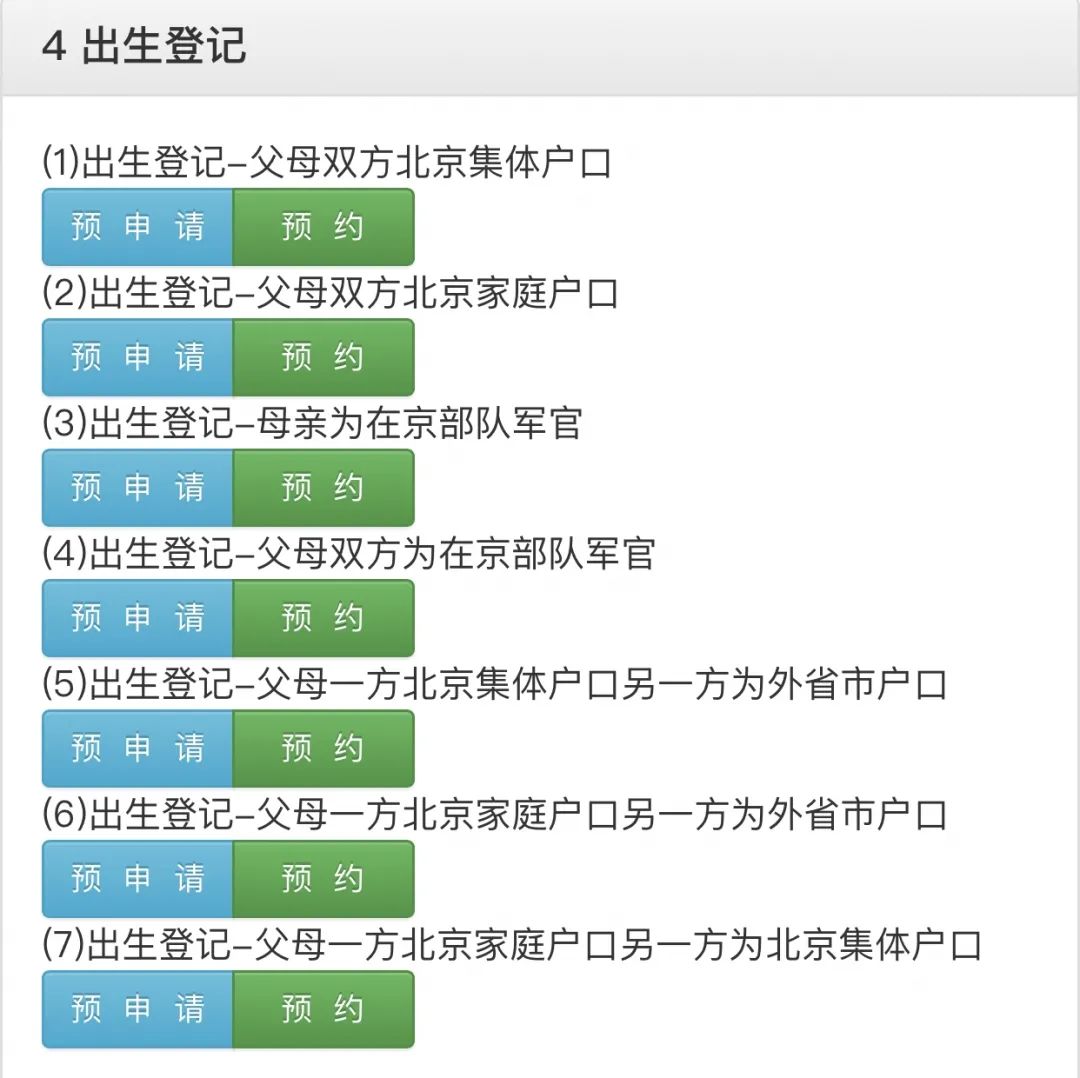Select text (3)出生登记–母亲为在京部队军官

click(x=312, y=424)
